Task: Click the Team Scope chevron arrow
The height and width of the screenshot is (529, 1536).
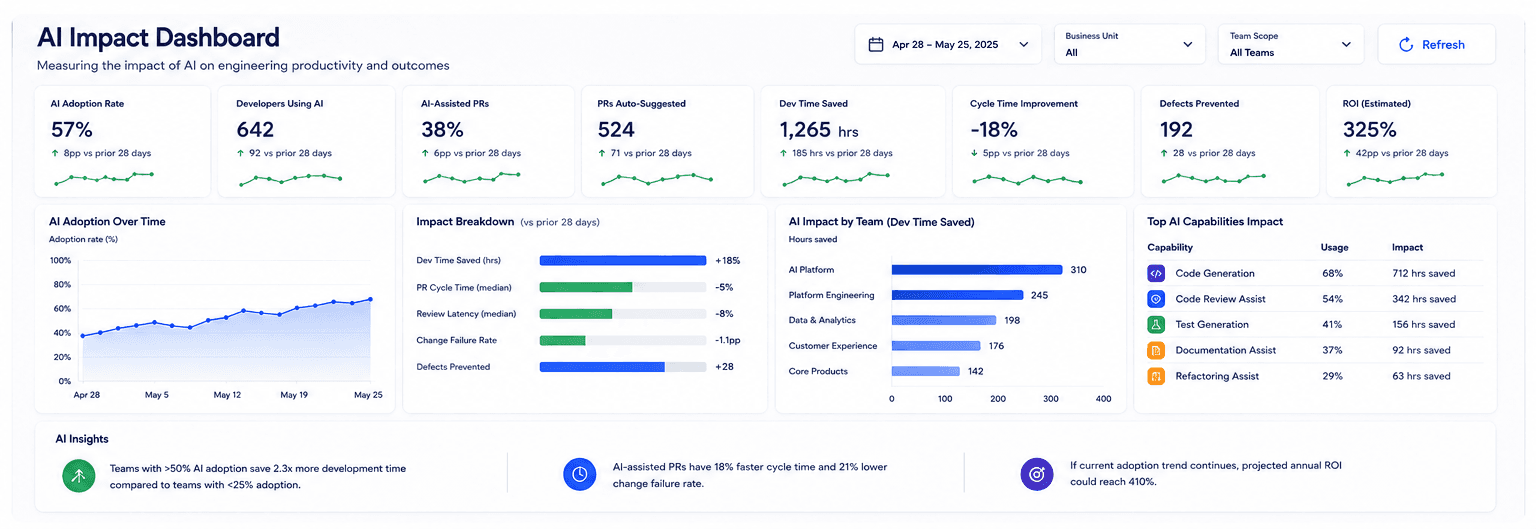Action: click(x=1346, y=44)
